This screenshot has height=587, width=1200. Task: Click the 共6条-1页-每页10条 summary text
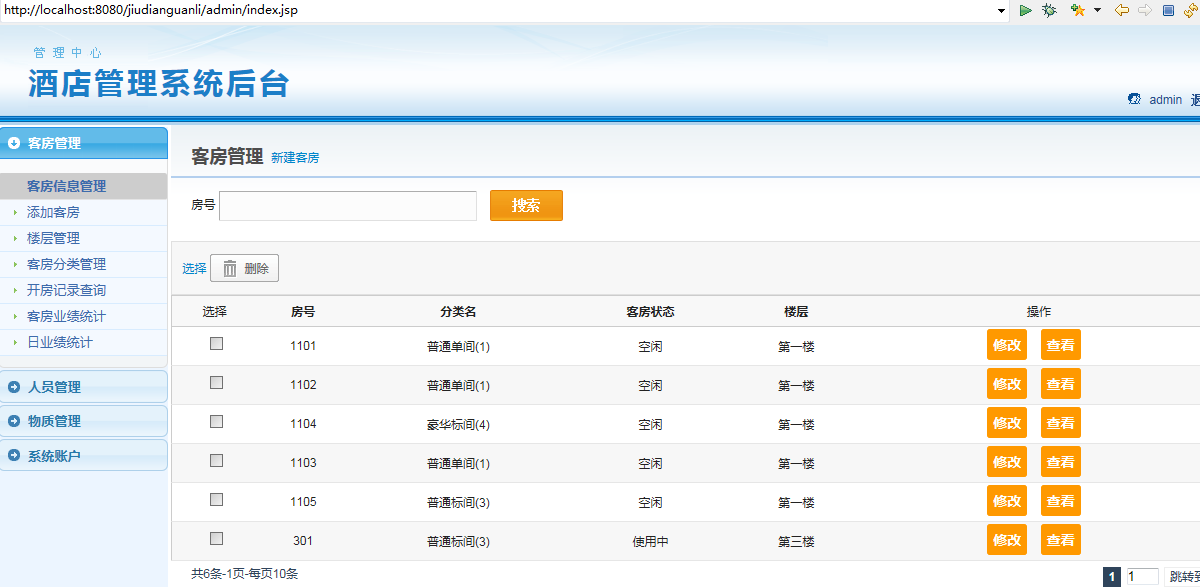[245, 574]
